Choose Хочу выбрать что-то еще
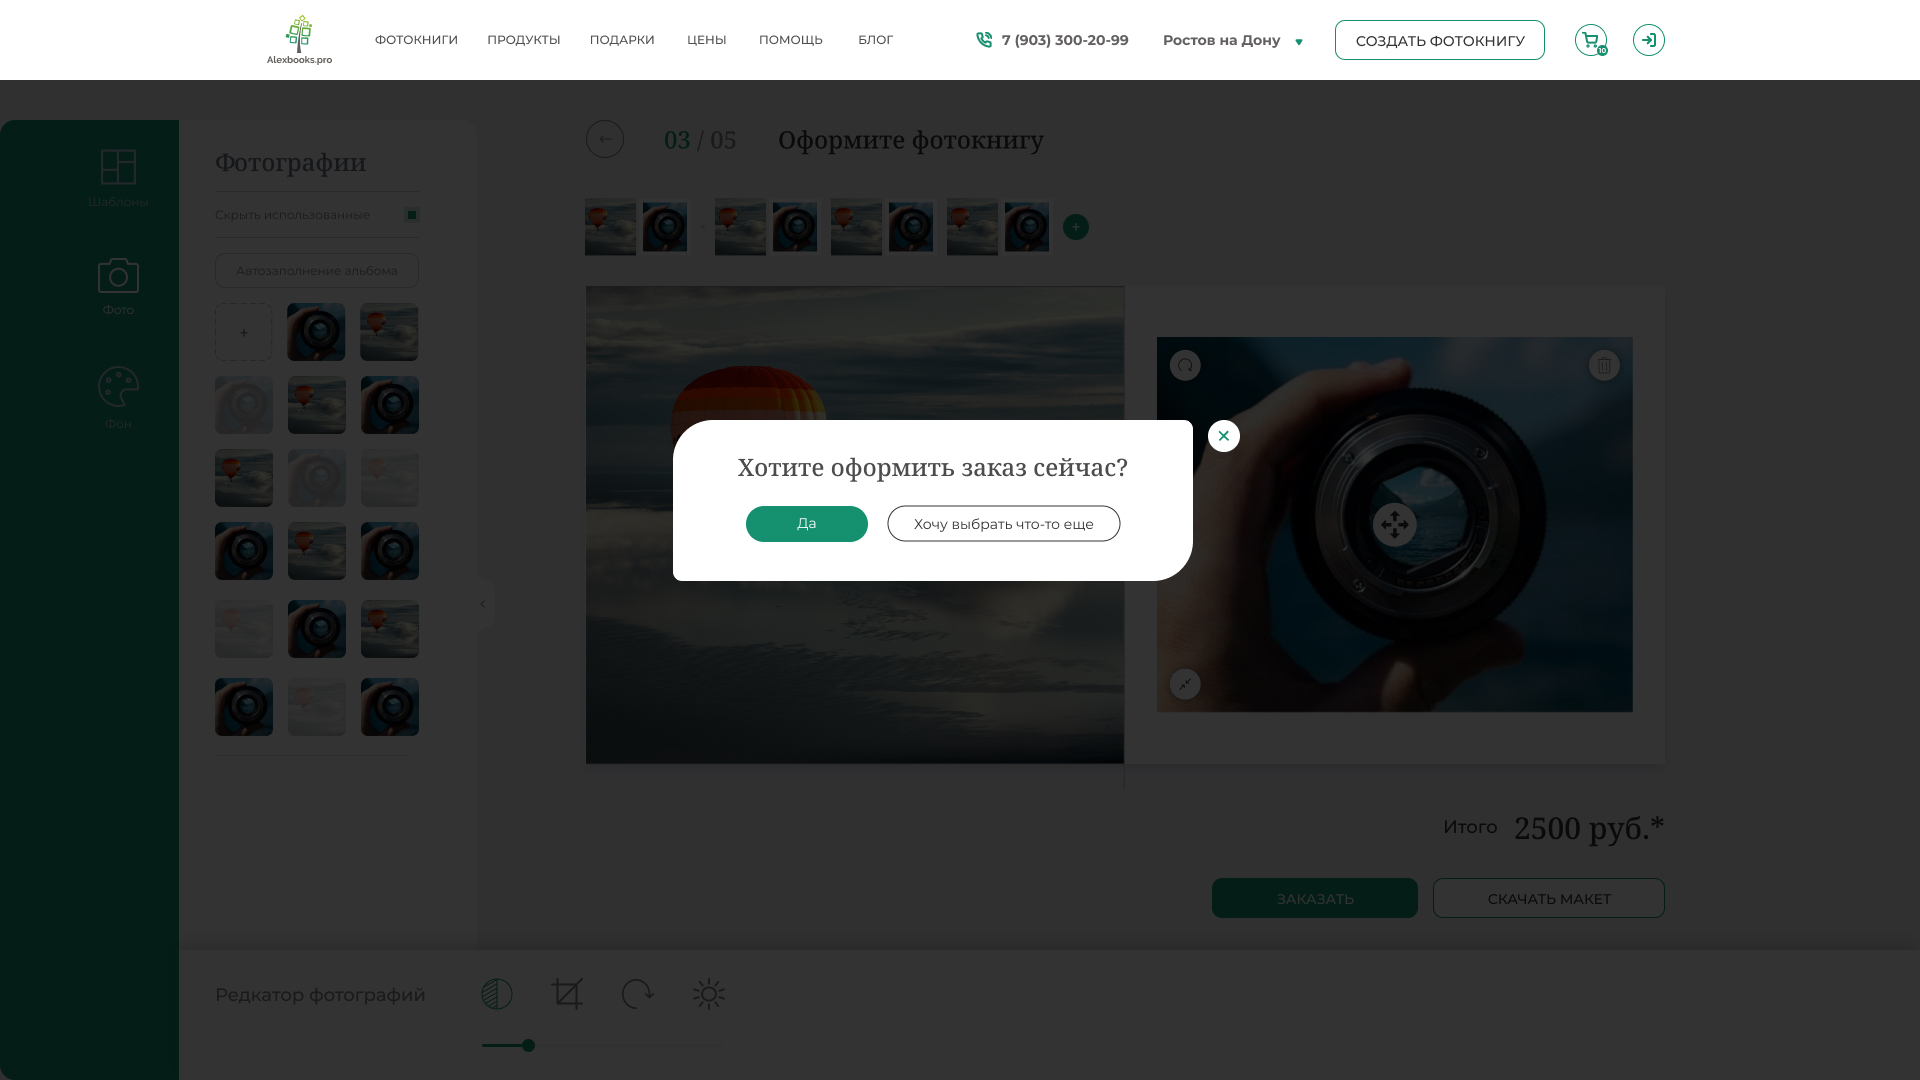 [1004, 524]
